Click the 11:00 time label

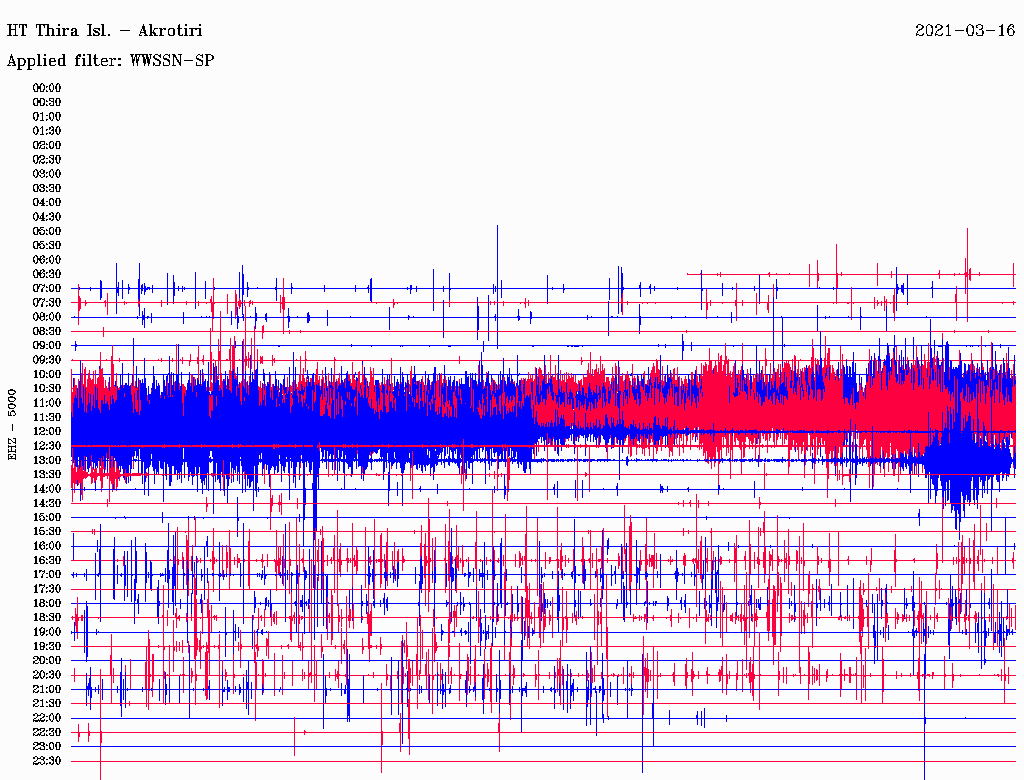47,403
